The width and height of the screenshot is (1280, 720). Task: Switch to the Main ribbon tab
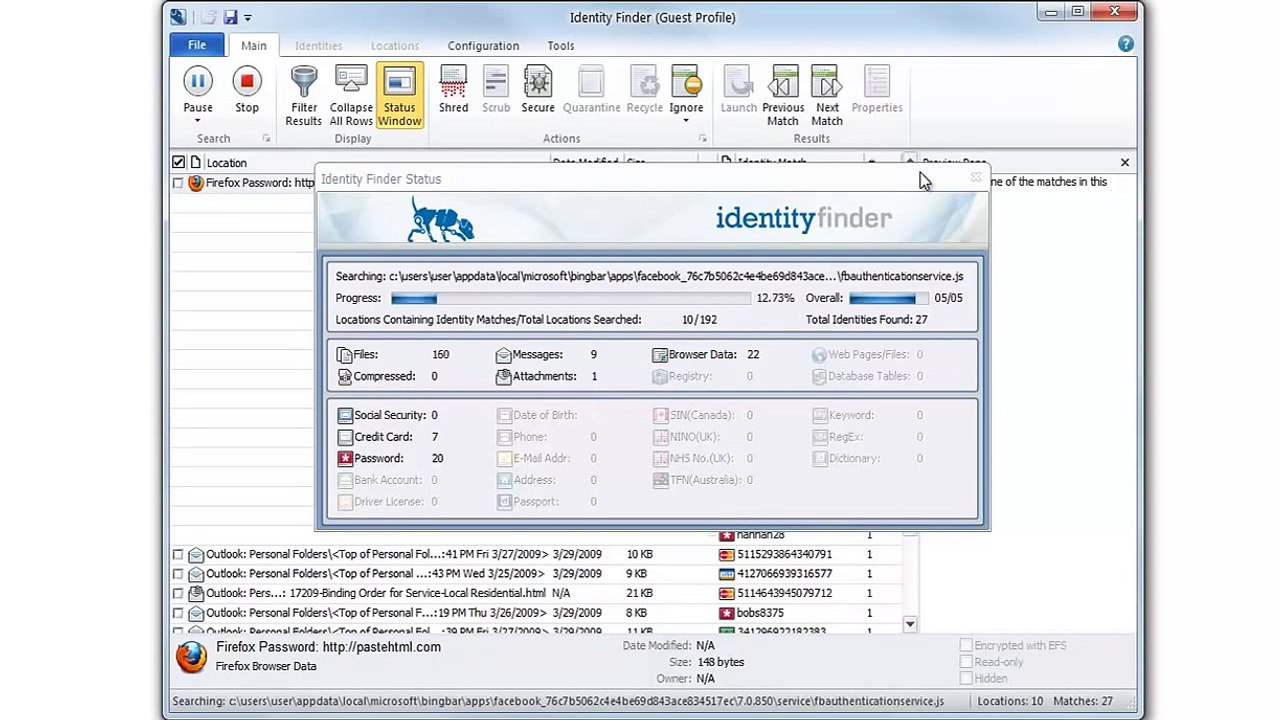point(253,45)
